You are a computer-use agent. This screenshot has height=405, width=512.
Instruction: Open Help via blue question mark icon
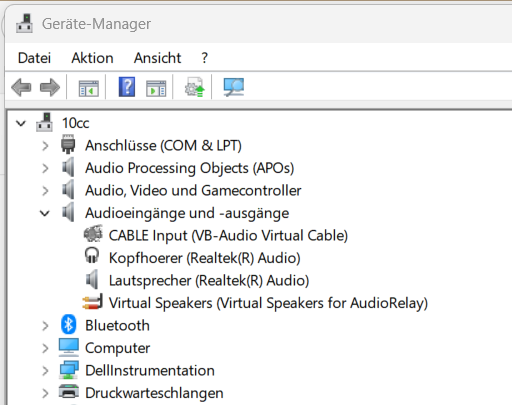point(127,87)
